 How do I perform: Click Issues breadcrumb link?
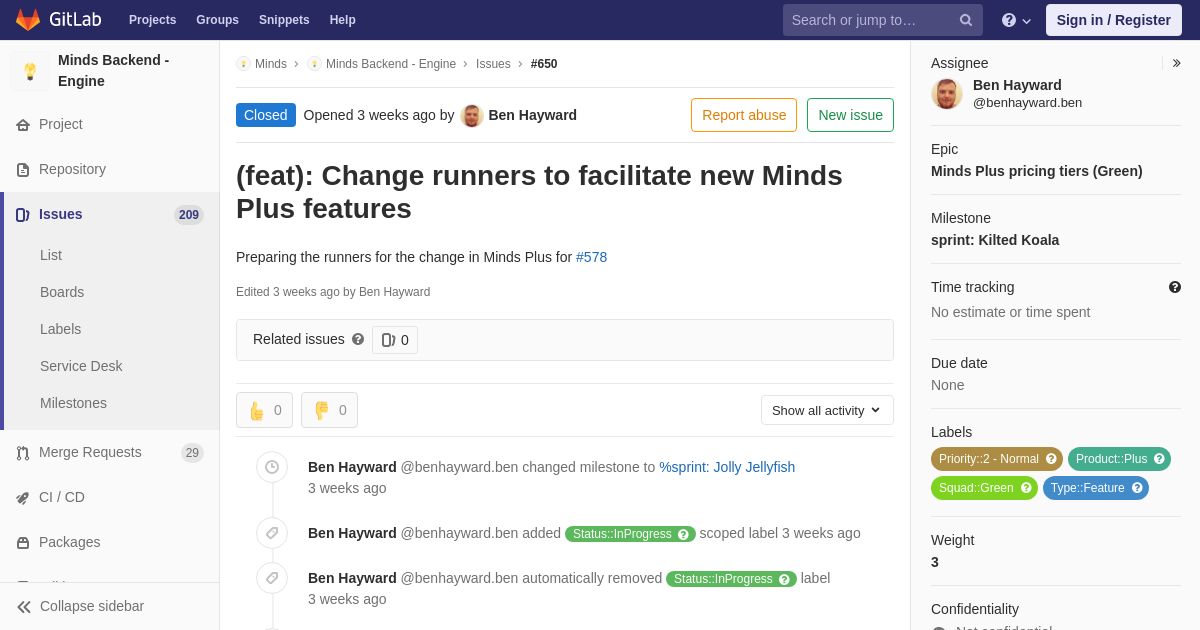(493, 64)
